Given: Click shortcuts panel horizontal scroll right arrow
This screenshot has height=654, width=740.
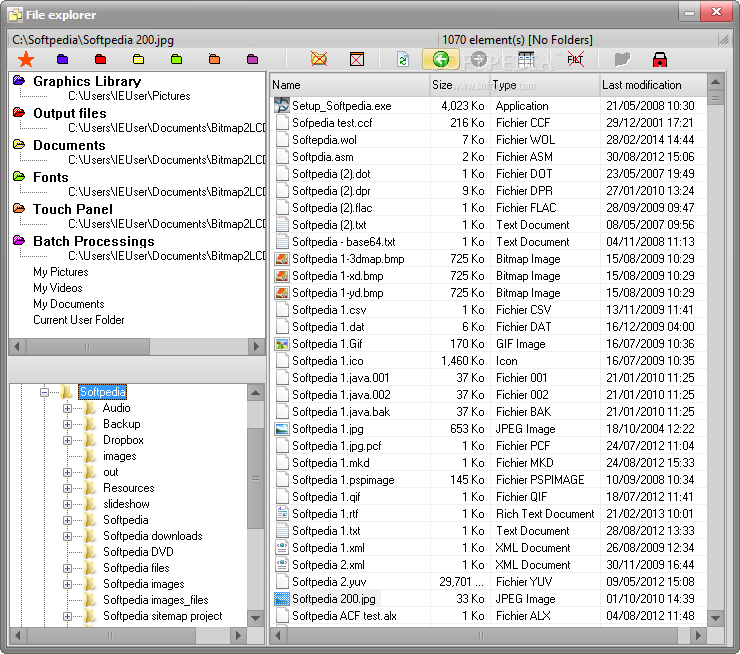Looking at the screenshot, I should tap(256, 346).
